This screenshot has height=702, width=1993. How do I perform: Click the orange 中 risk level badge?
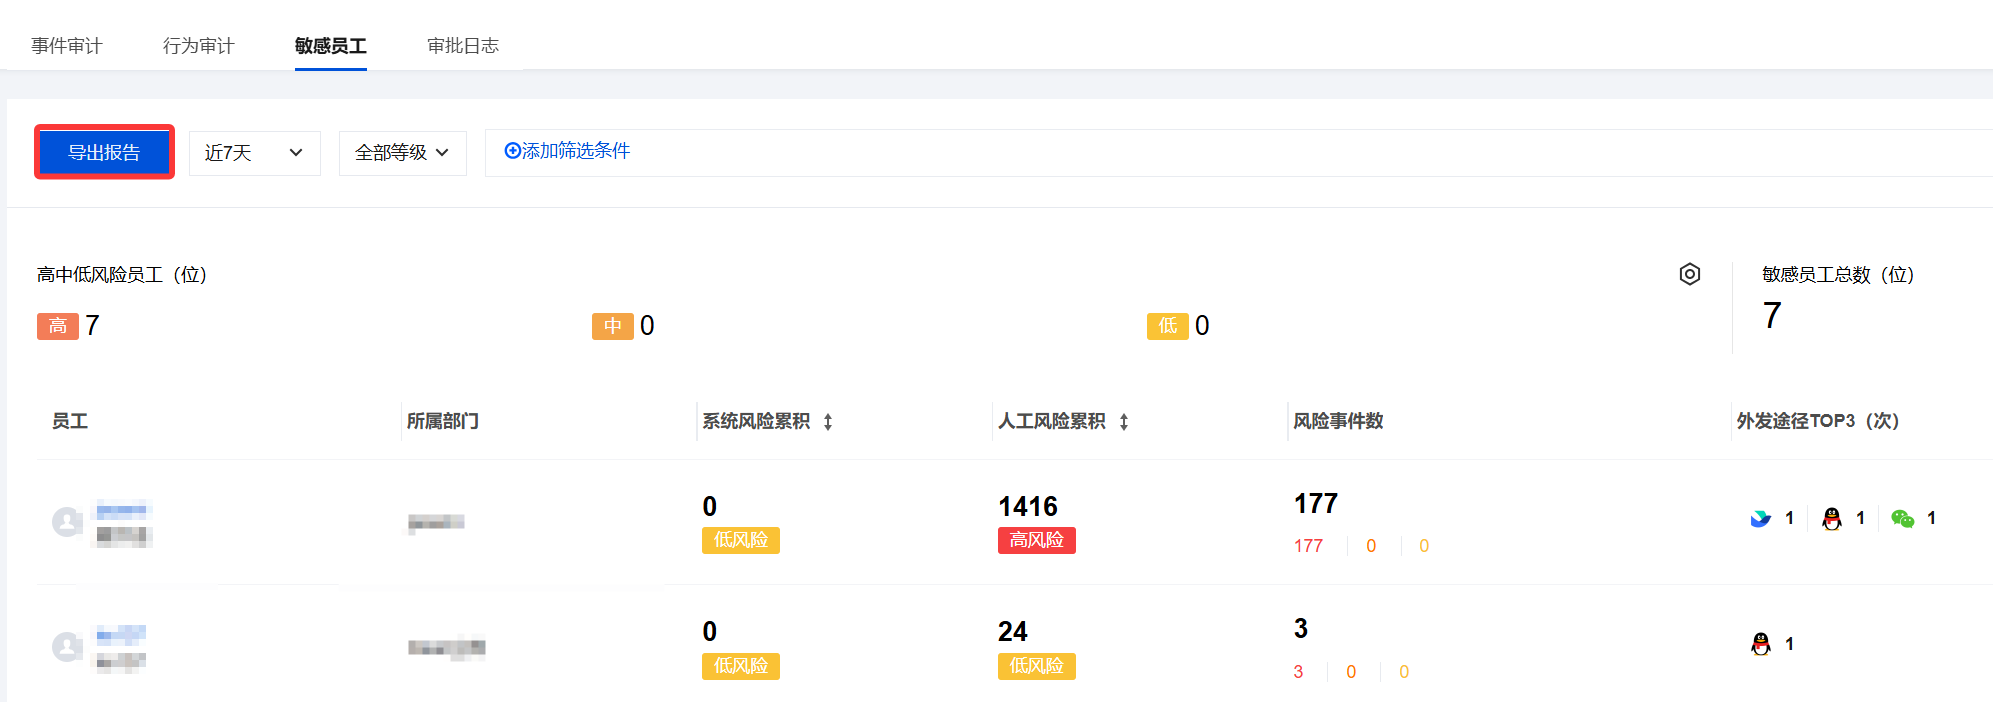(x=612, y=326)
